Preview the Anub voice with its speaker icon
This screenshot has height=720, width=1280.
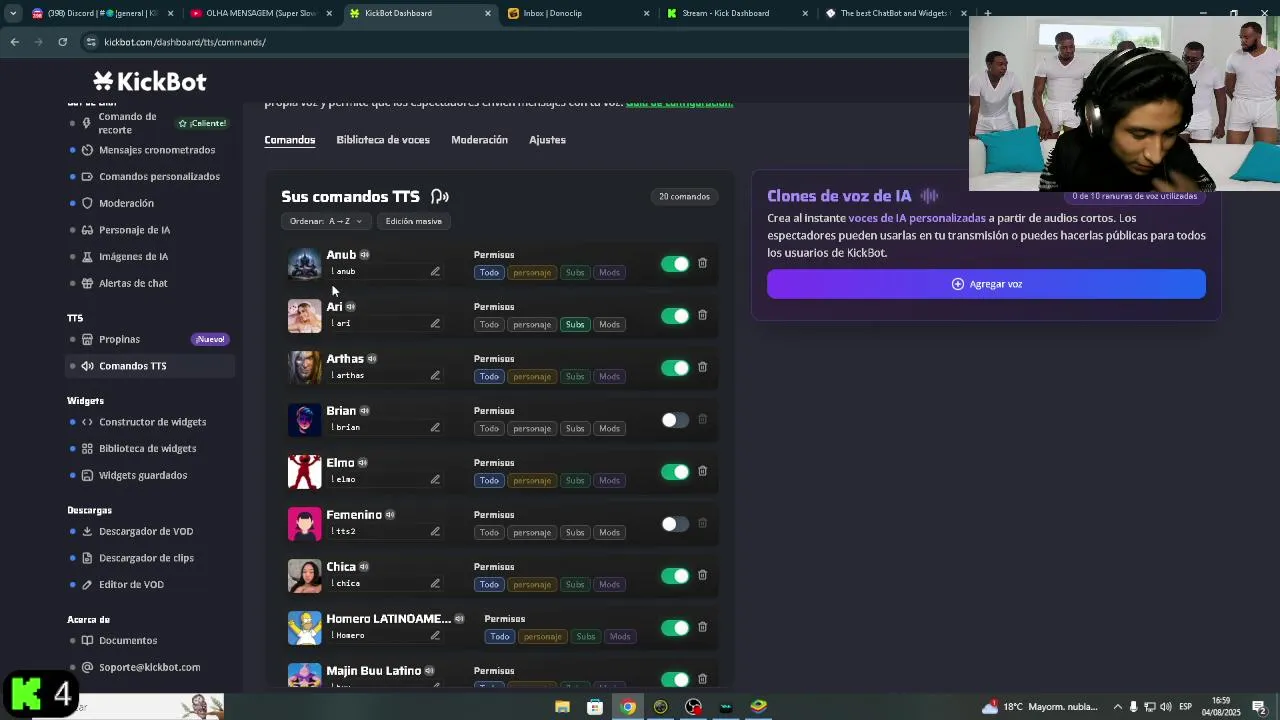[365, 255]
